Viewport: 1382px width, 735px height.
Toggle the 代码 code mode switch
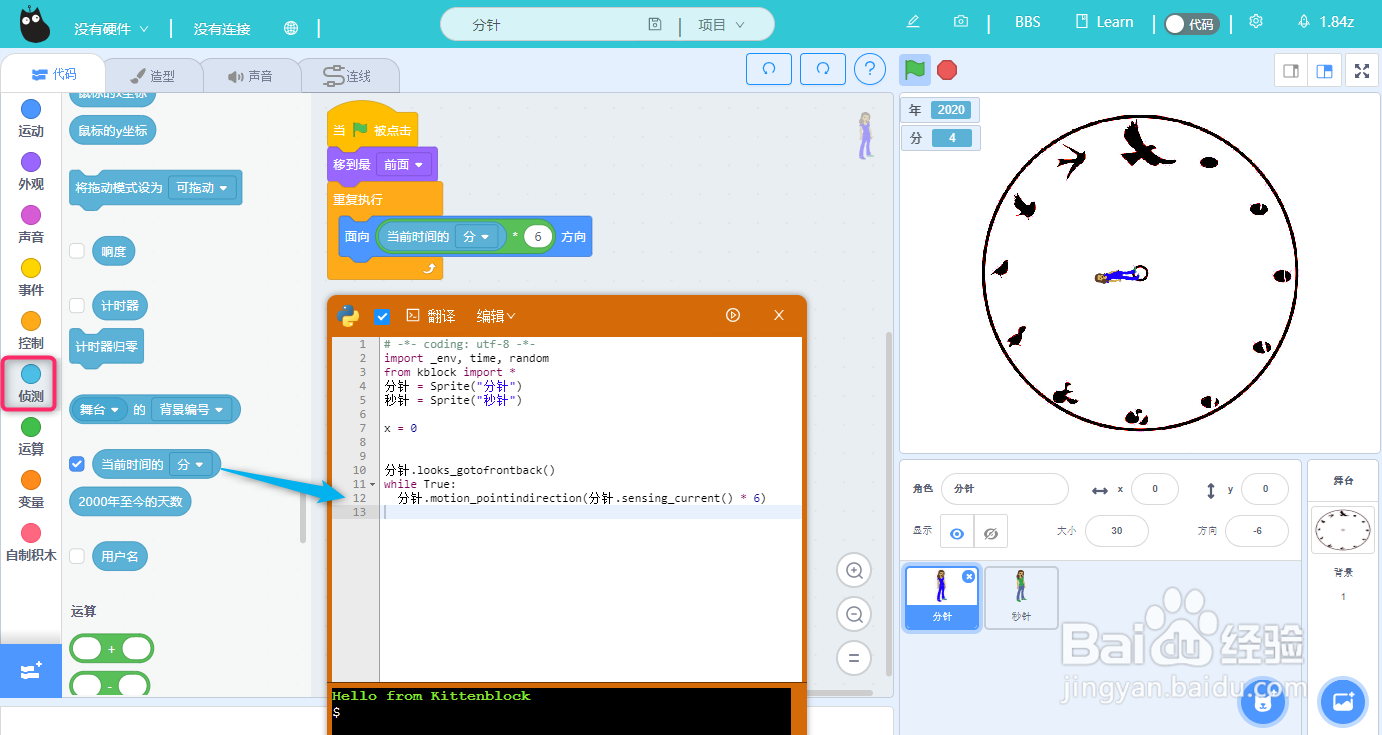[x=1192, y=24]
